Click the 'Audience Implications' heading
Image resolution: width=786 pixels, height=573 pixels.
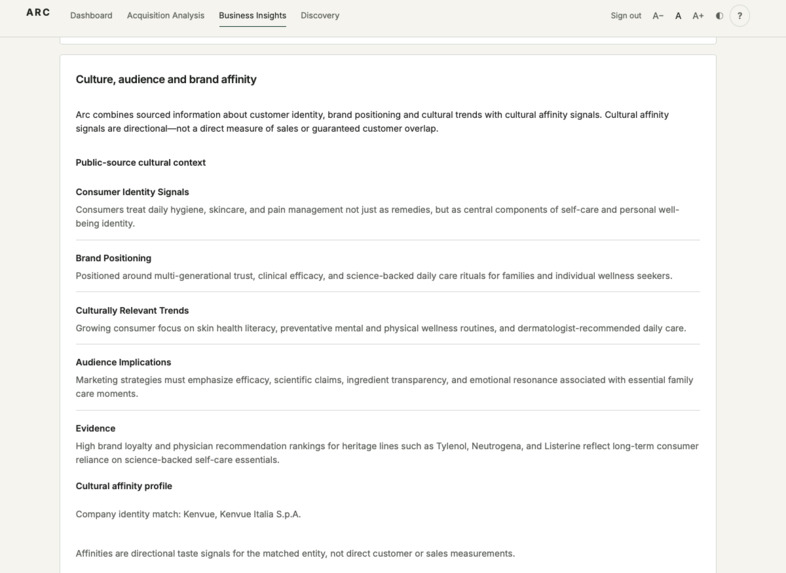point(123,362)
